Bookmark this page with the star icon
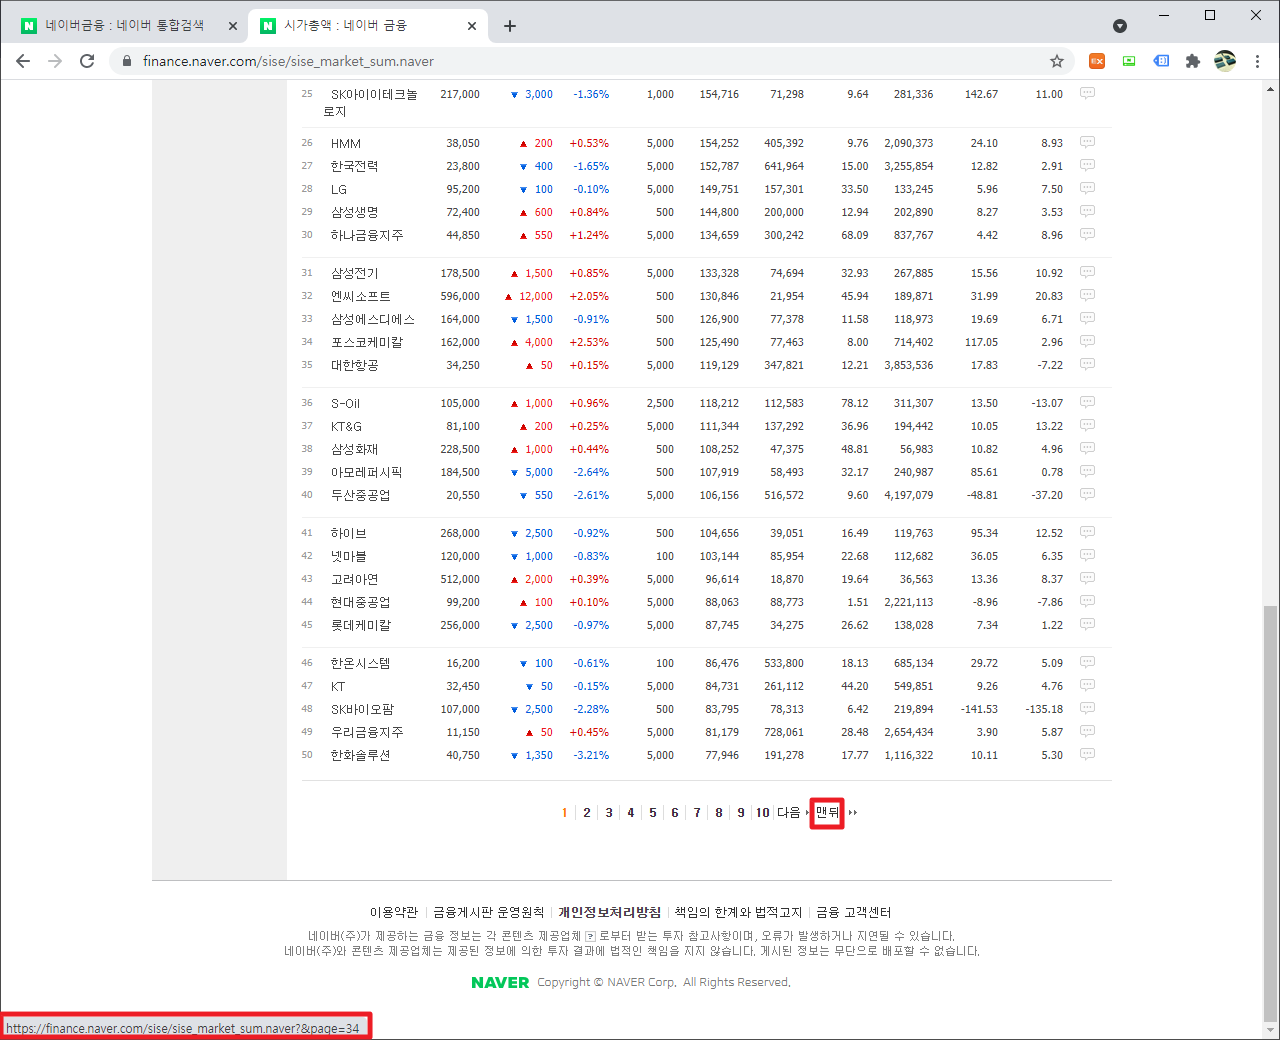 pyautogui.click(x=1057, y=61)
